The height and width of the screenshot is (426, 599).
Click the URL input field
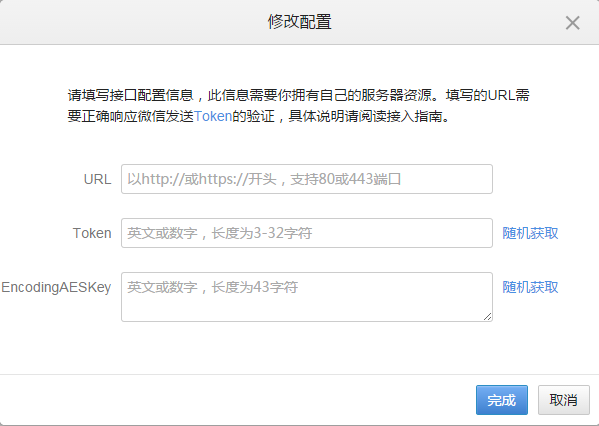pos(307,179)
